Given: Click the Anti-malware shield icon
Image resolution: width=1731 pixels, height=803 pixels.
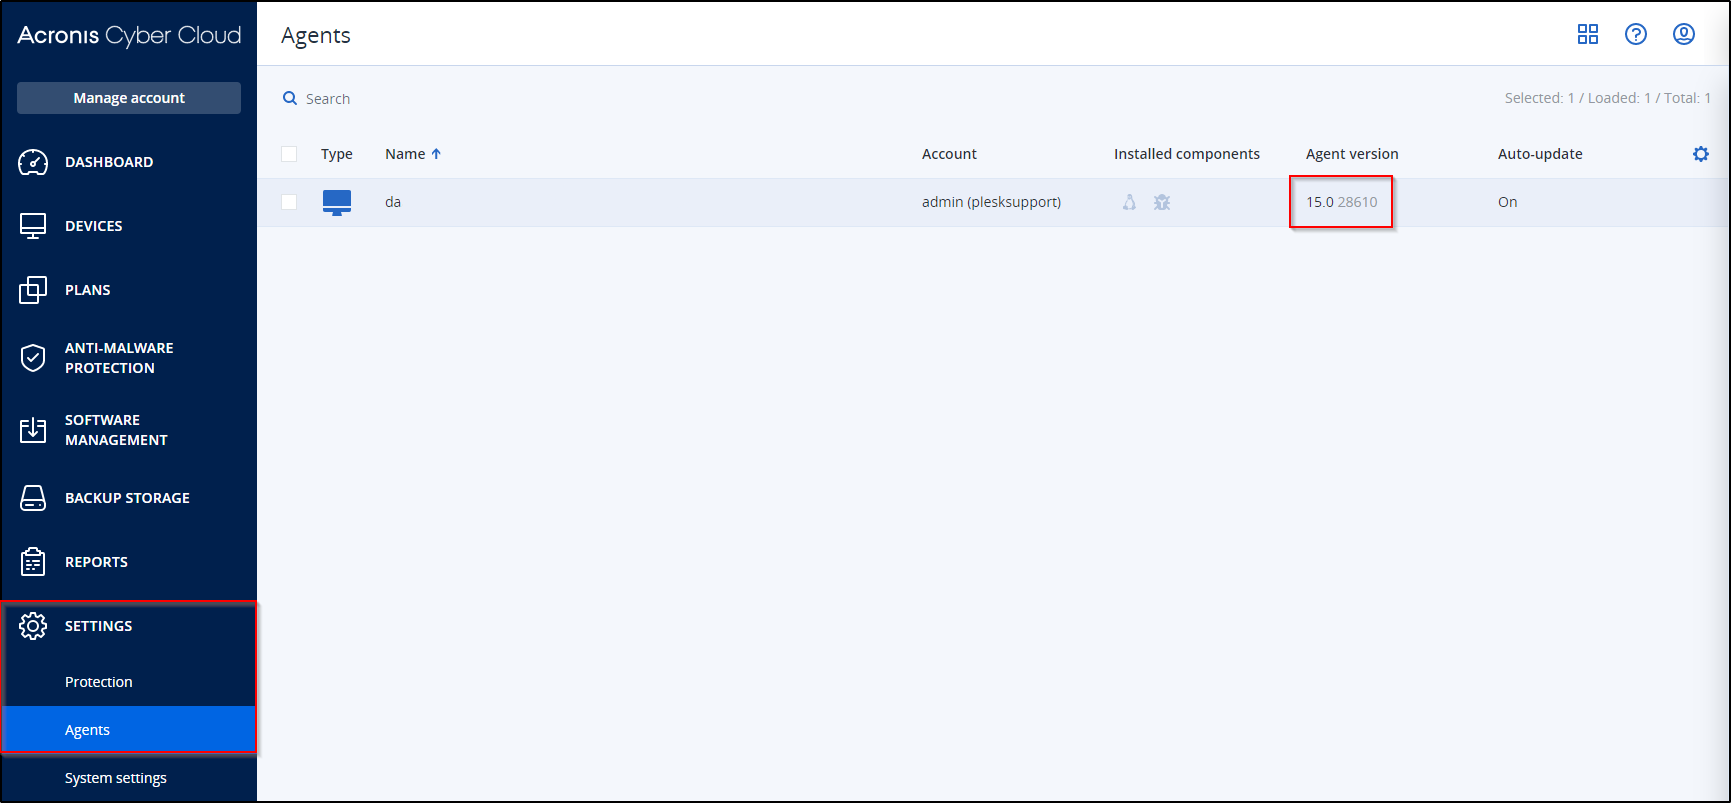Looking at the screenshot, I should pos(33,358).
